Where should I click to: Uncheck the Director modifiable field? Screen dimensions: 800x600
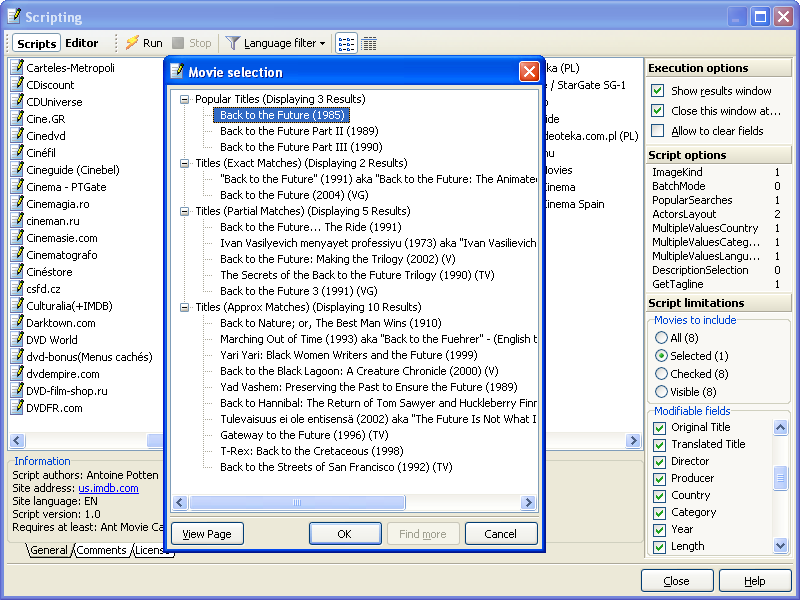click(660, 462)
